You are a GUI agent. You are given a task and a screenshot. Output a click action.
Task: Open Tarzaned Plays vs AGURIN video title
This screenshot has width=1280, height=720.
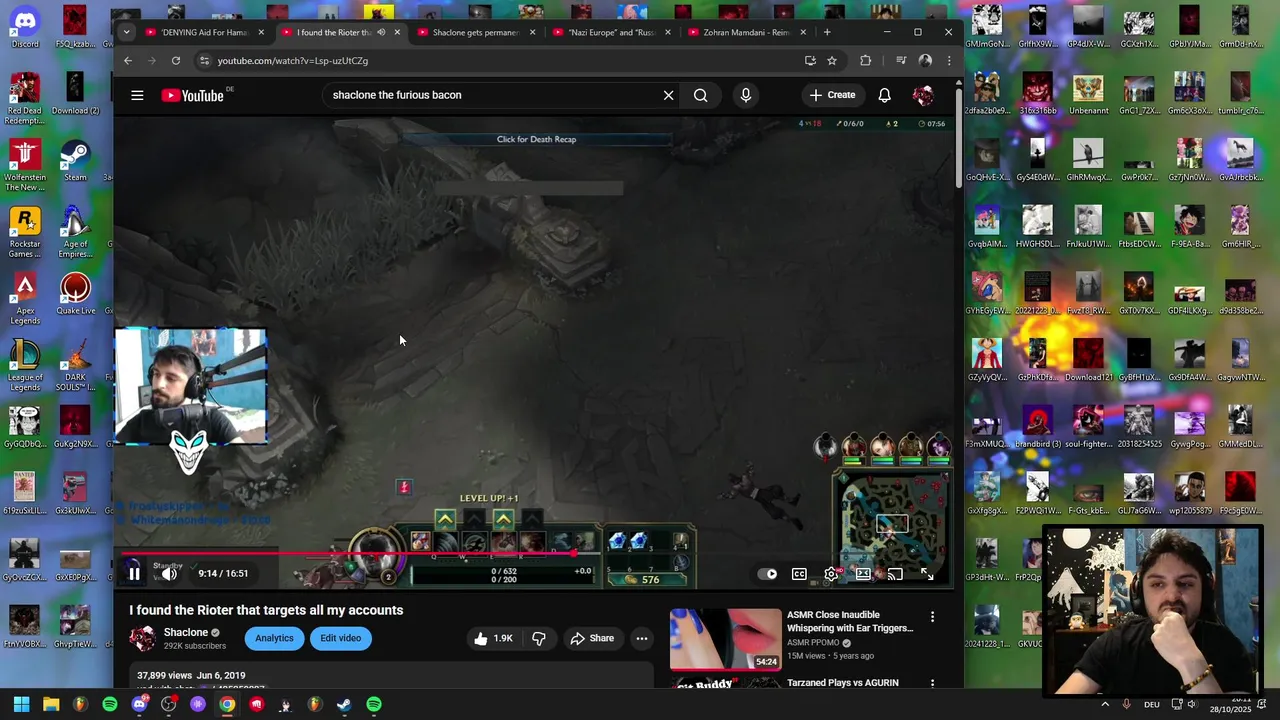point(843,683)
